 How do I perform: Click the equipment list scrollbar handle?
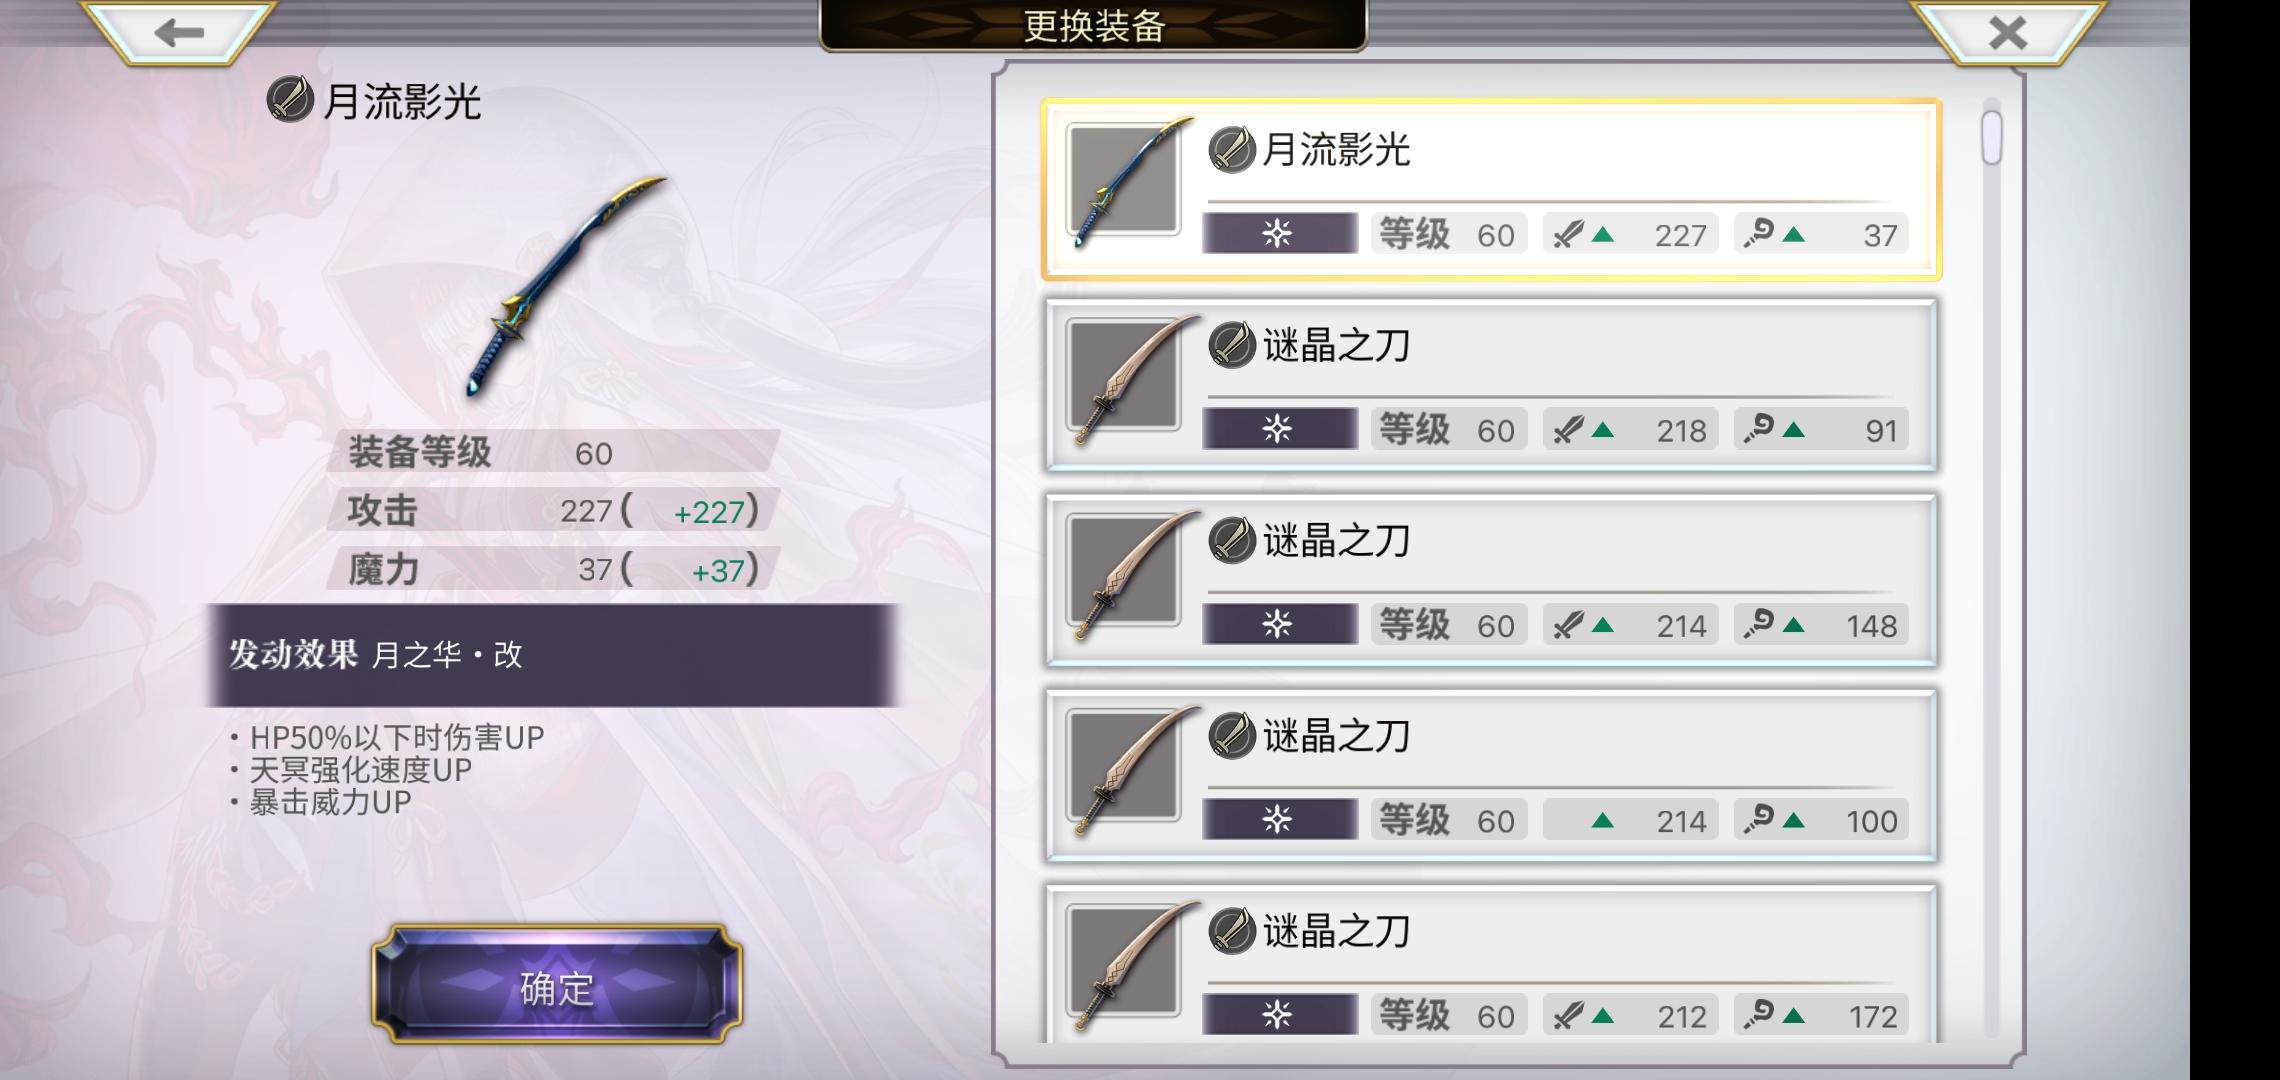pyautogui.click(x=1991, y=138)
